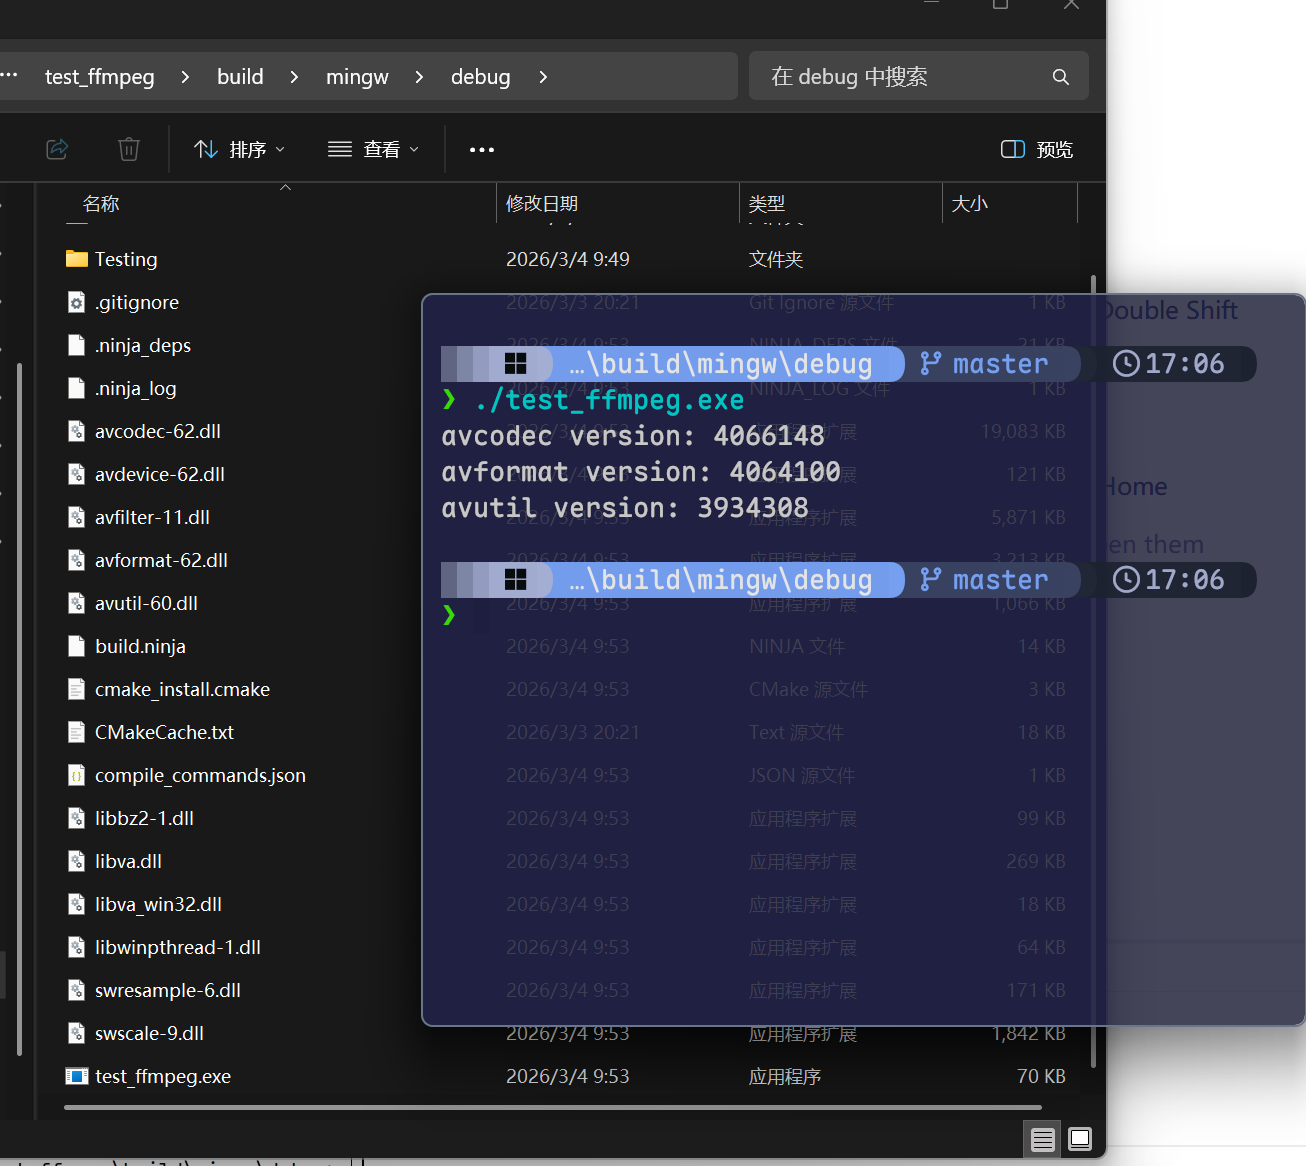Click the horizontal scrollbar at bottom

[552, 1107]
